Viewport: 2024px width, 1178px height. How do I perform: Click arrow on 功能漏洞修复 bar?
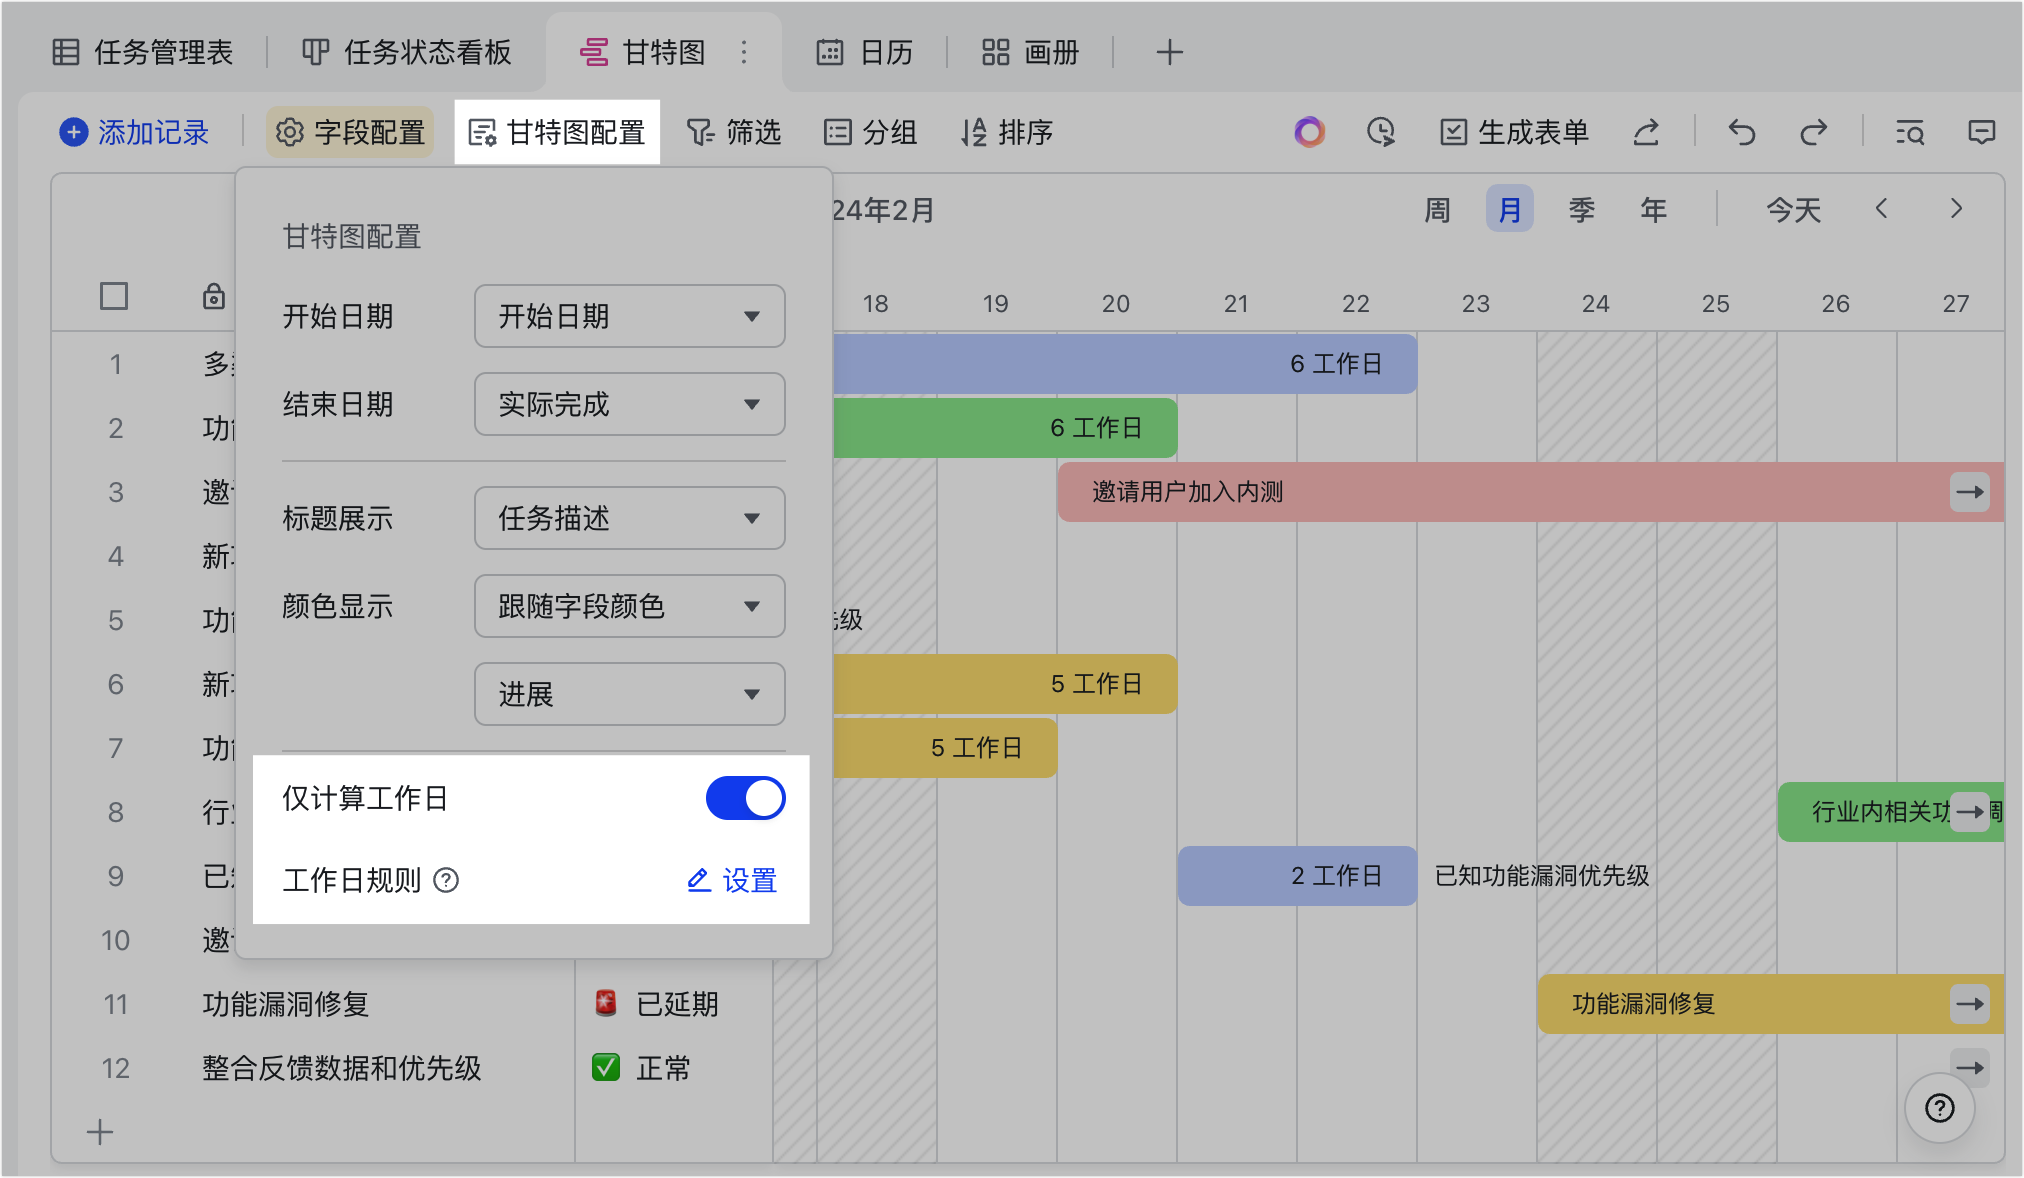pyautogui.click(x=1970, y=1004)
